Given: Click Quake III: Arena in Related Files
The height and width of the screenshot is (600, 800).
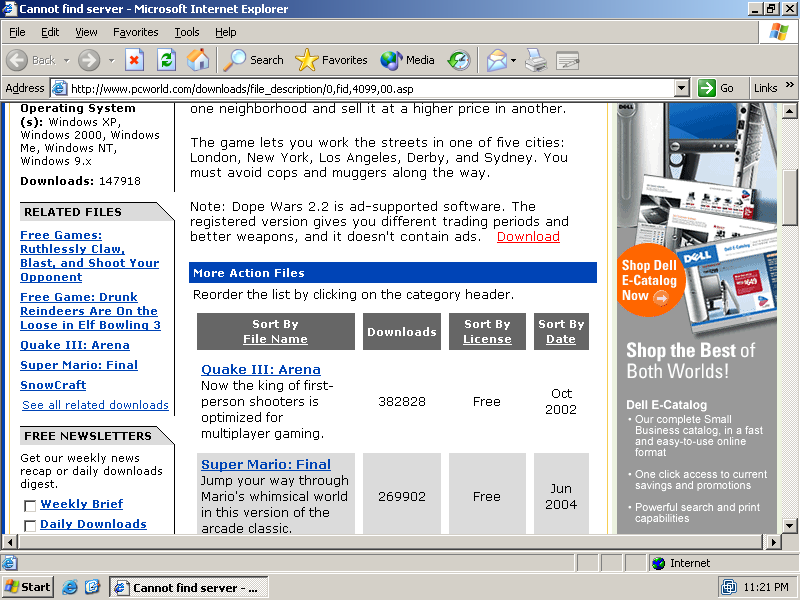Looking at the screenshot, I should [x=75, y=345].
